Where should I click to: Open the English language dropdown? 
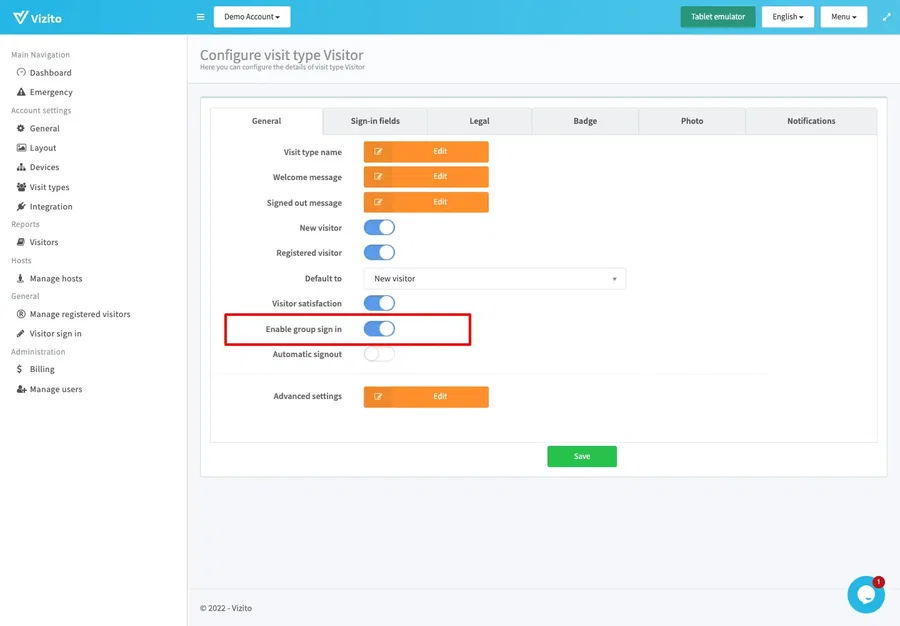(788, 17)
